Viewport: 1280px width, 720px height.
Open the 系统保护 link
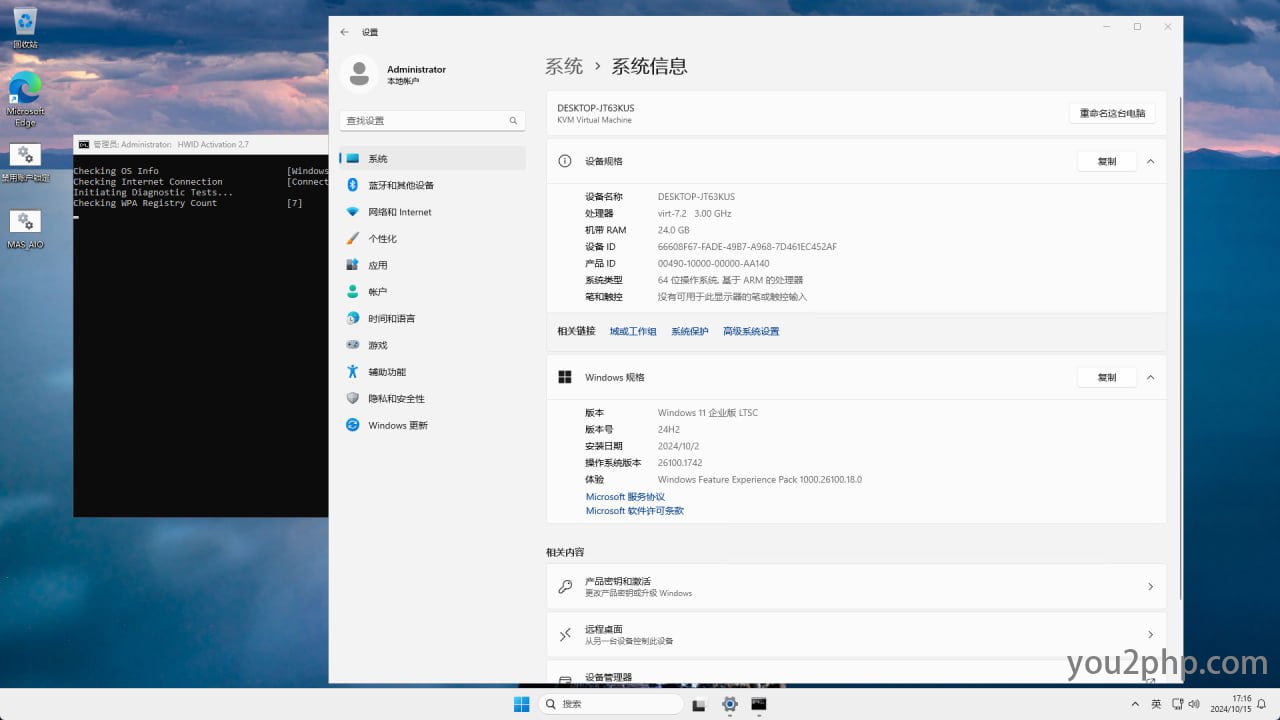pyautogui.click(x=690, y=331)
